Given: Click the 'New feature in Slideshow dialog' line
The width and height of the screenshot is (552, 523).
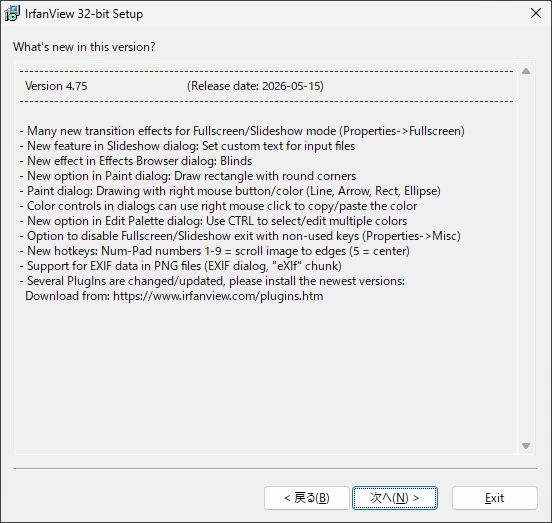Looking at the screenshot, I should [187, 146].
